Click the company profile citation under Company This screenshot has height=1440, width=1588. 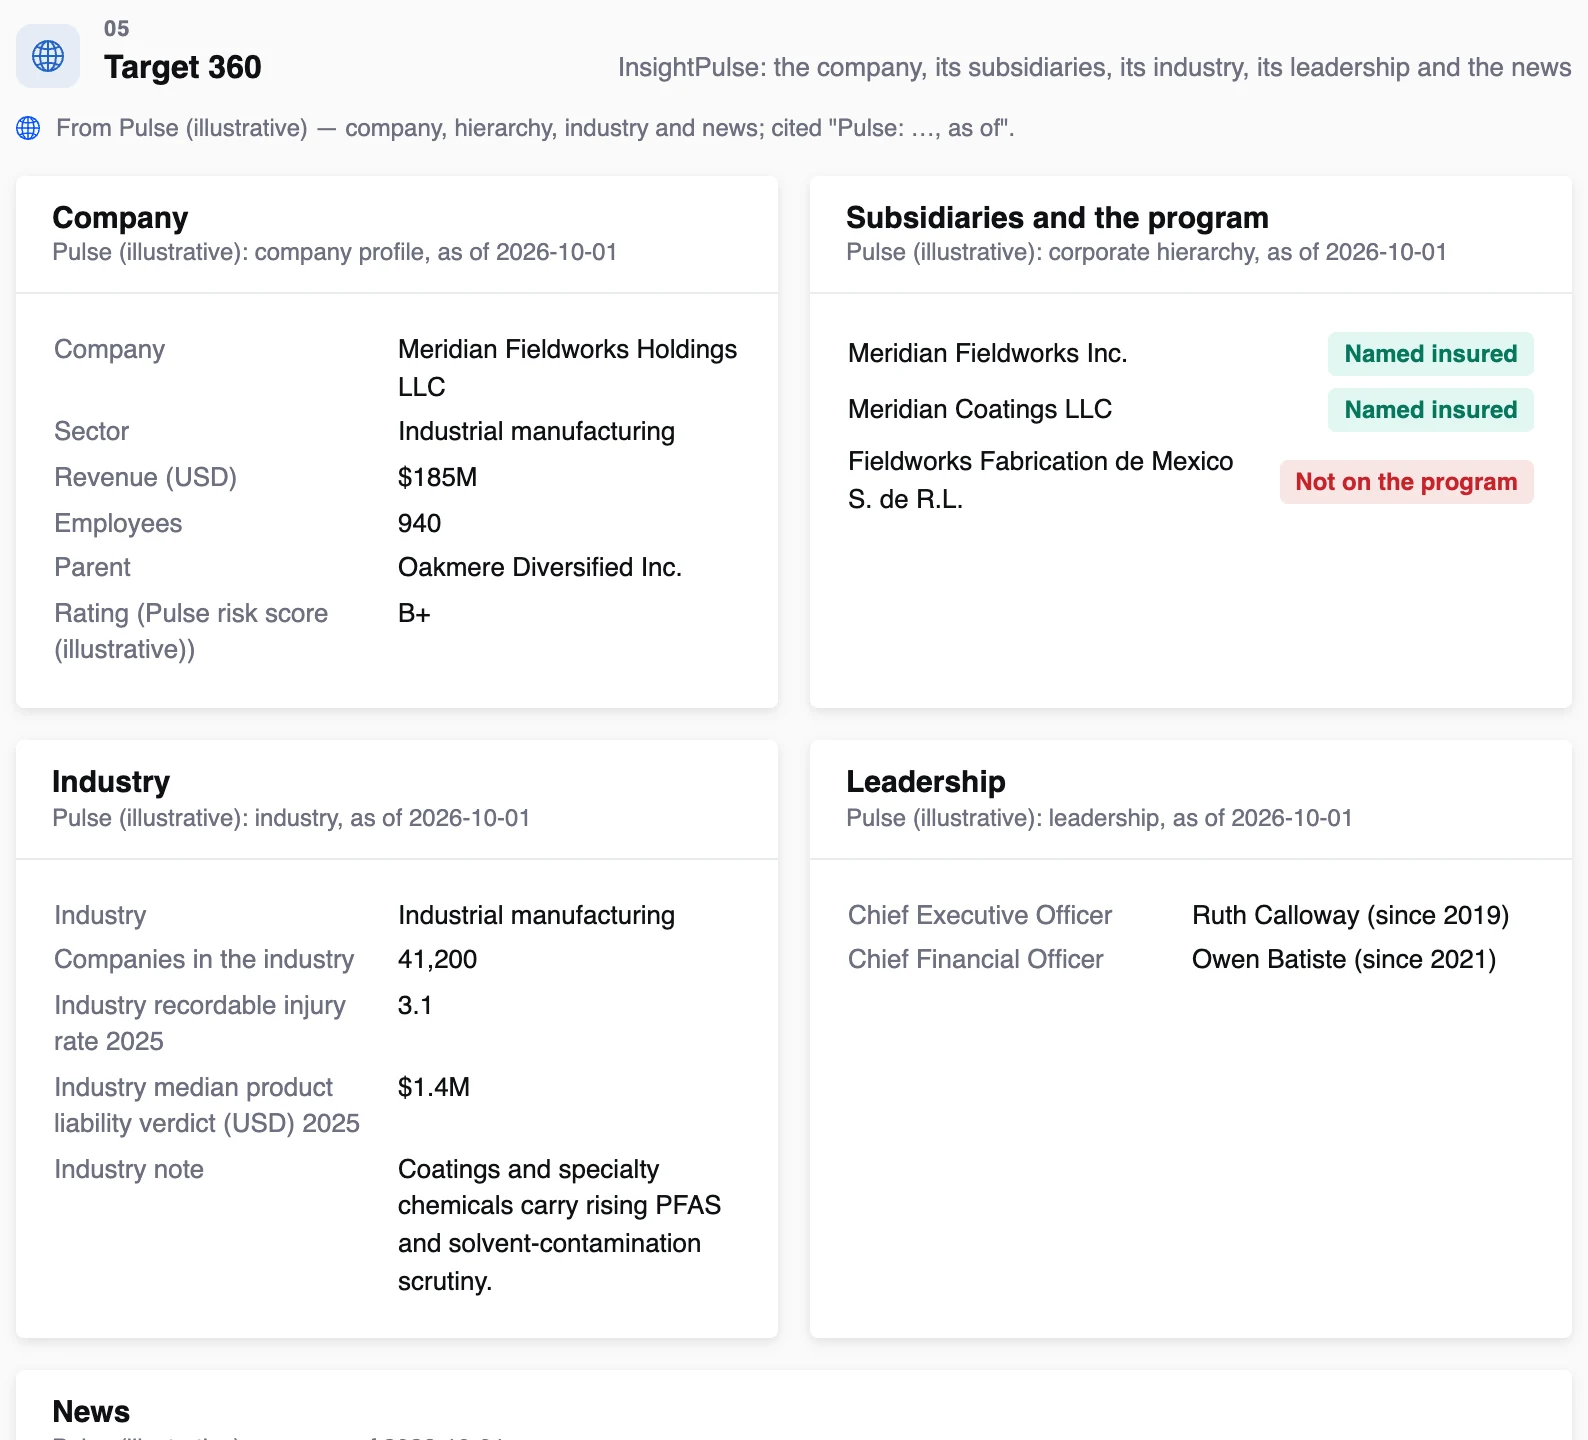coord(334,252)
